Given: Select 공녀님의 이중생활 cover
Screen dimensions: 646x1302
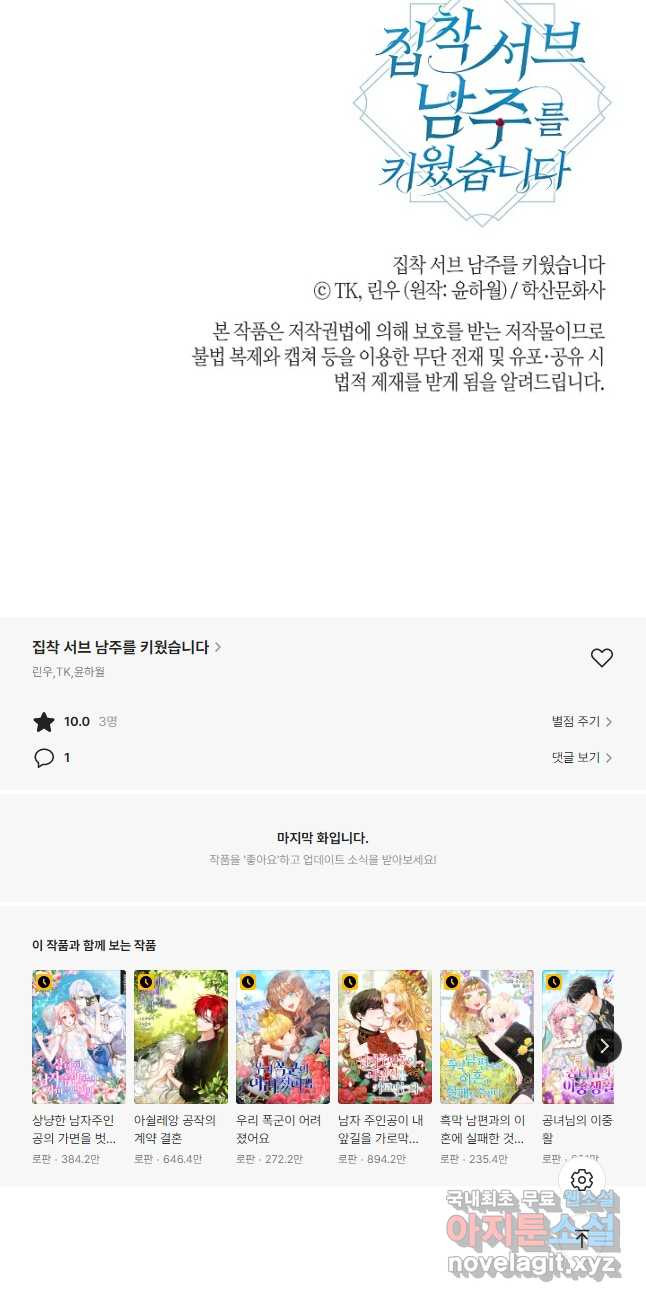Looking at the screenshot, I should 578,1037.
